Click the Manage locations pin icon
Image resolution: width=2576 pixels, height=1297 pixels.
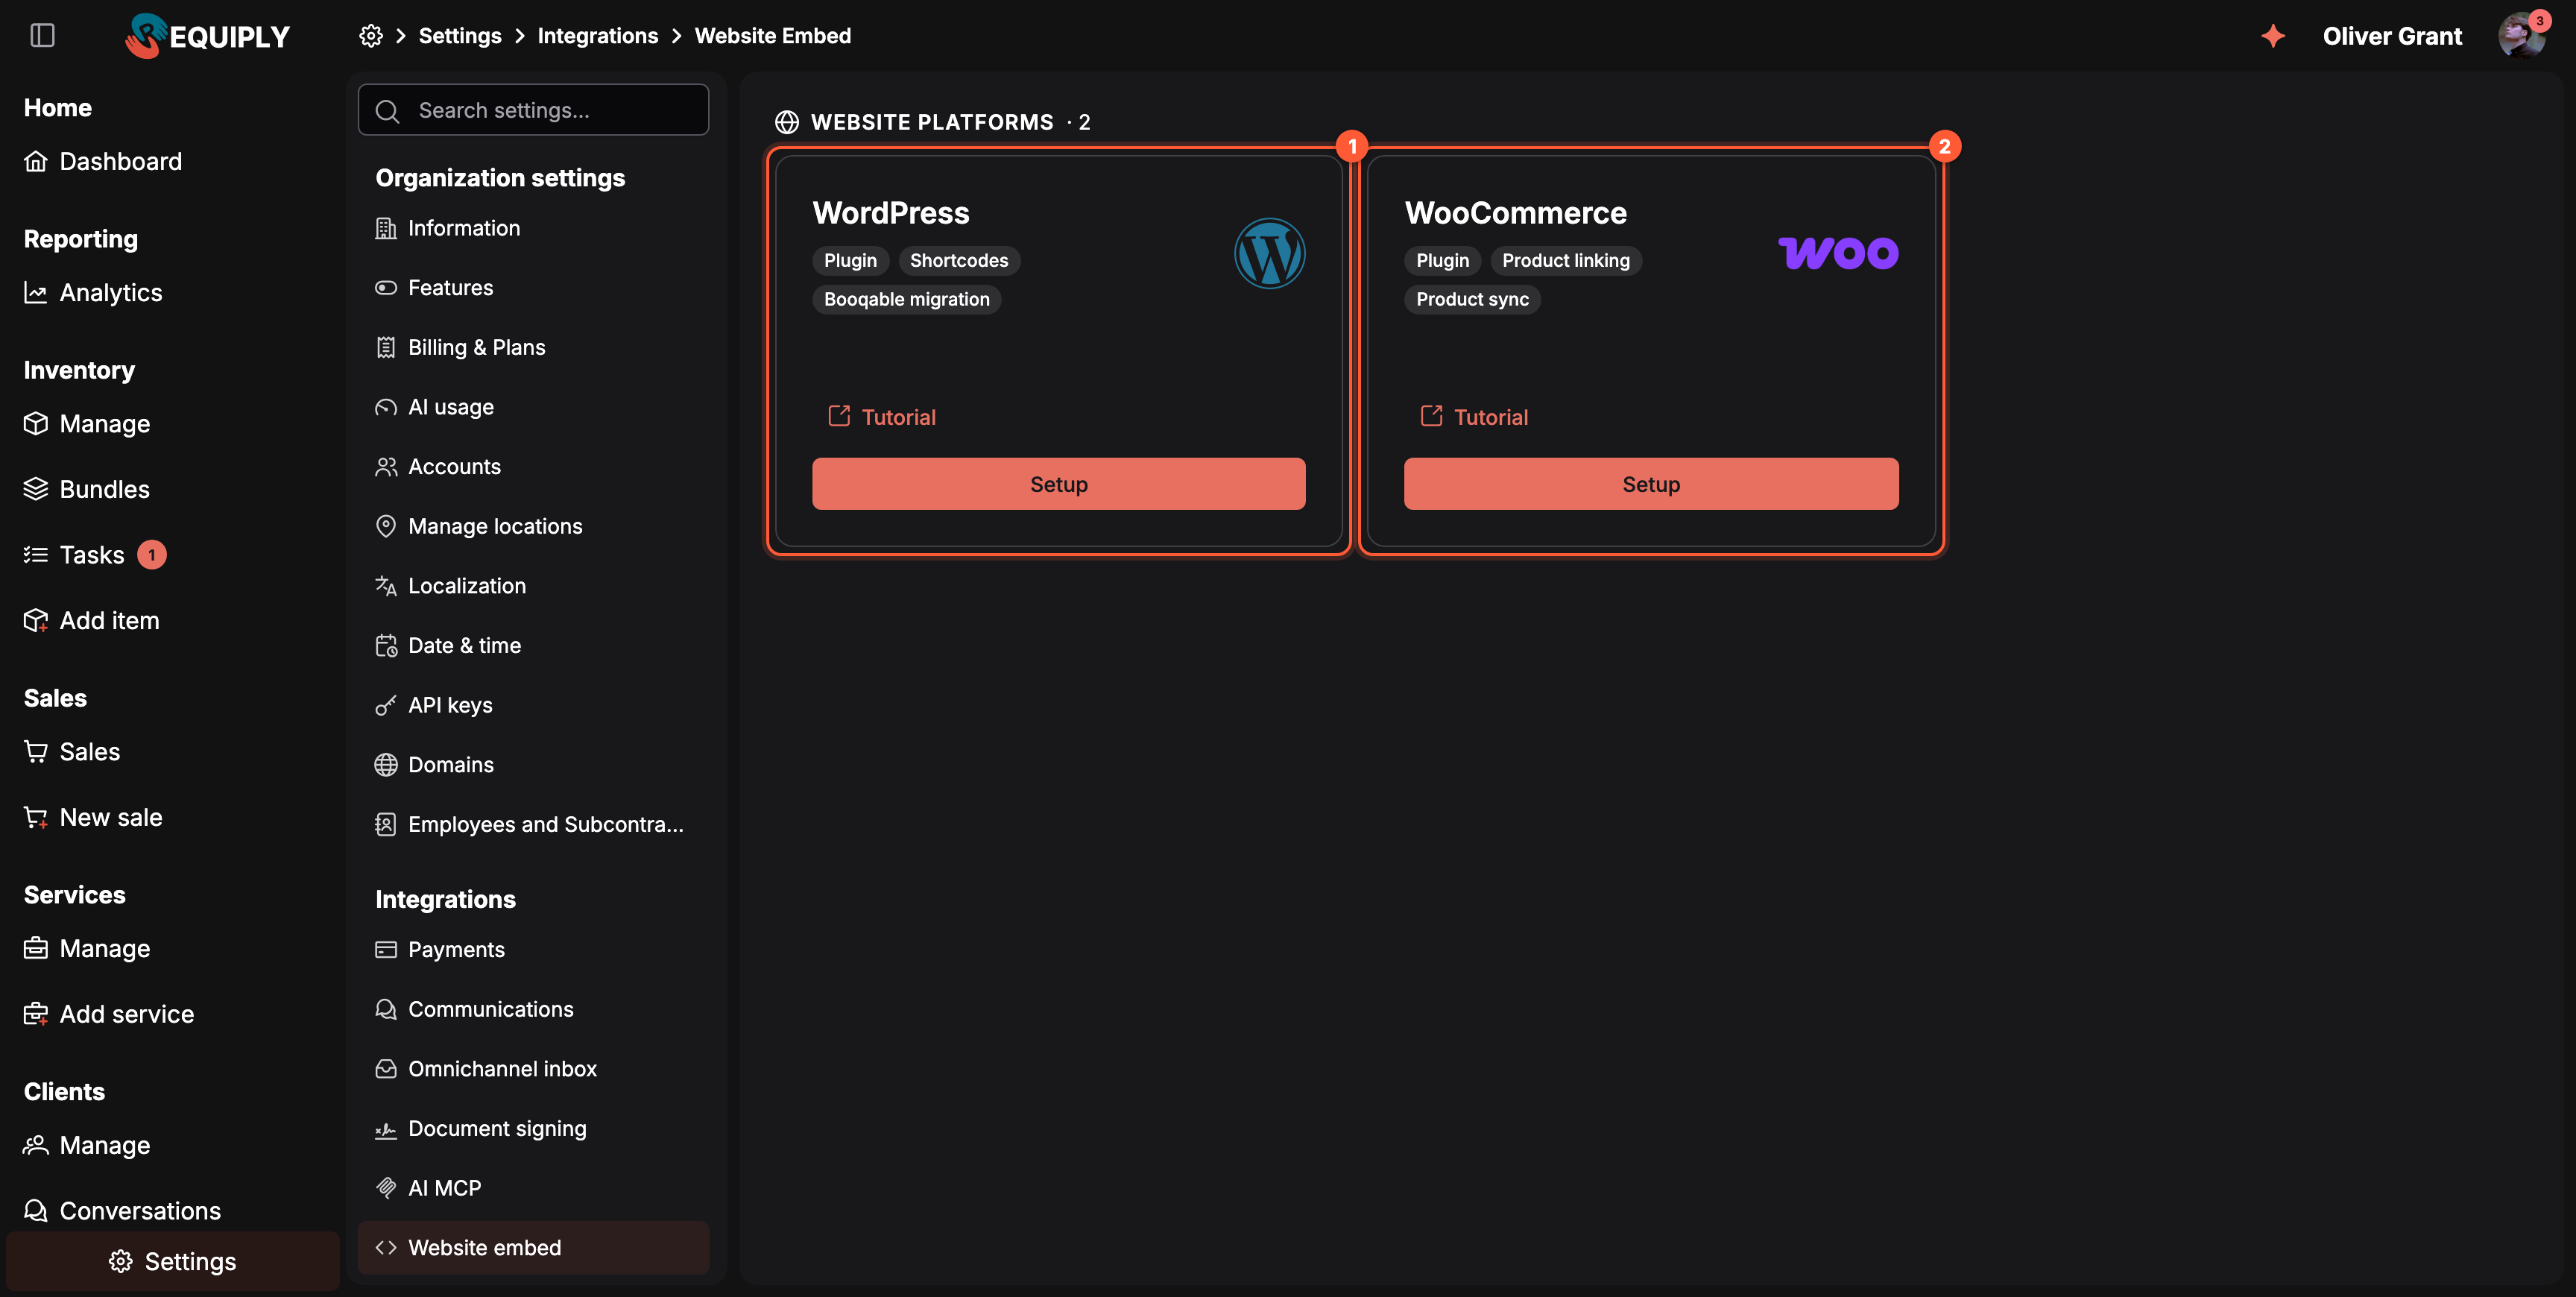coord(386,526)
